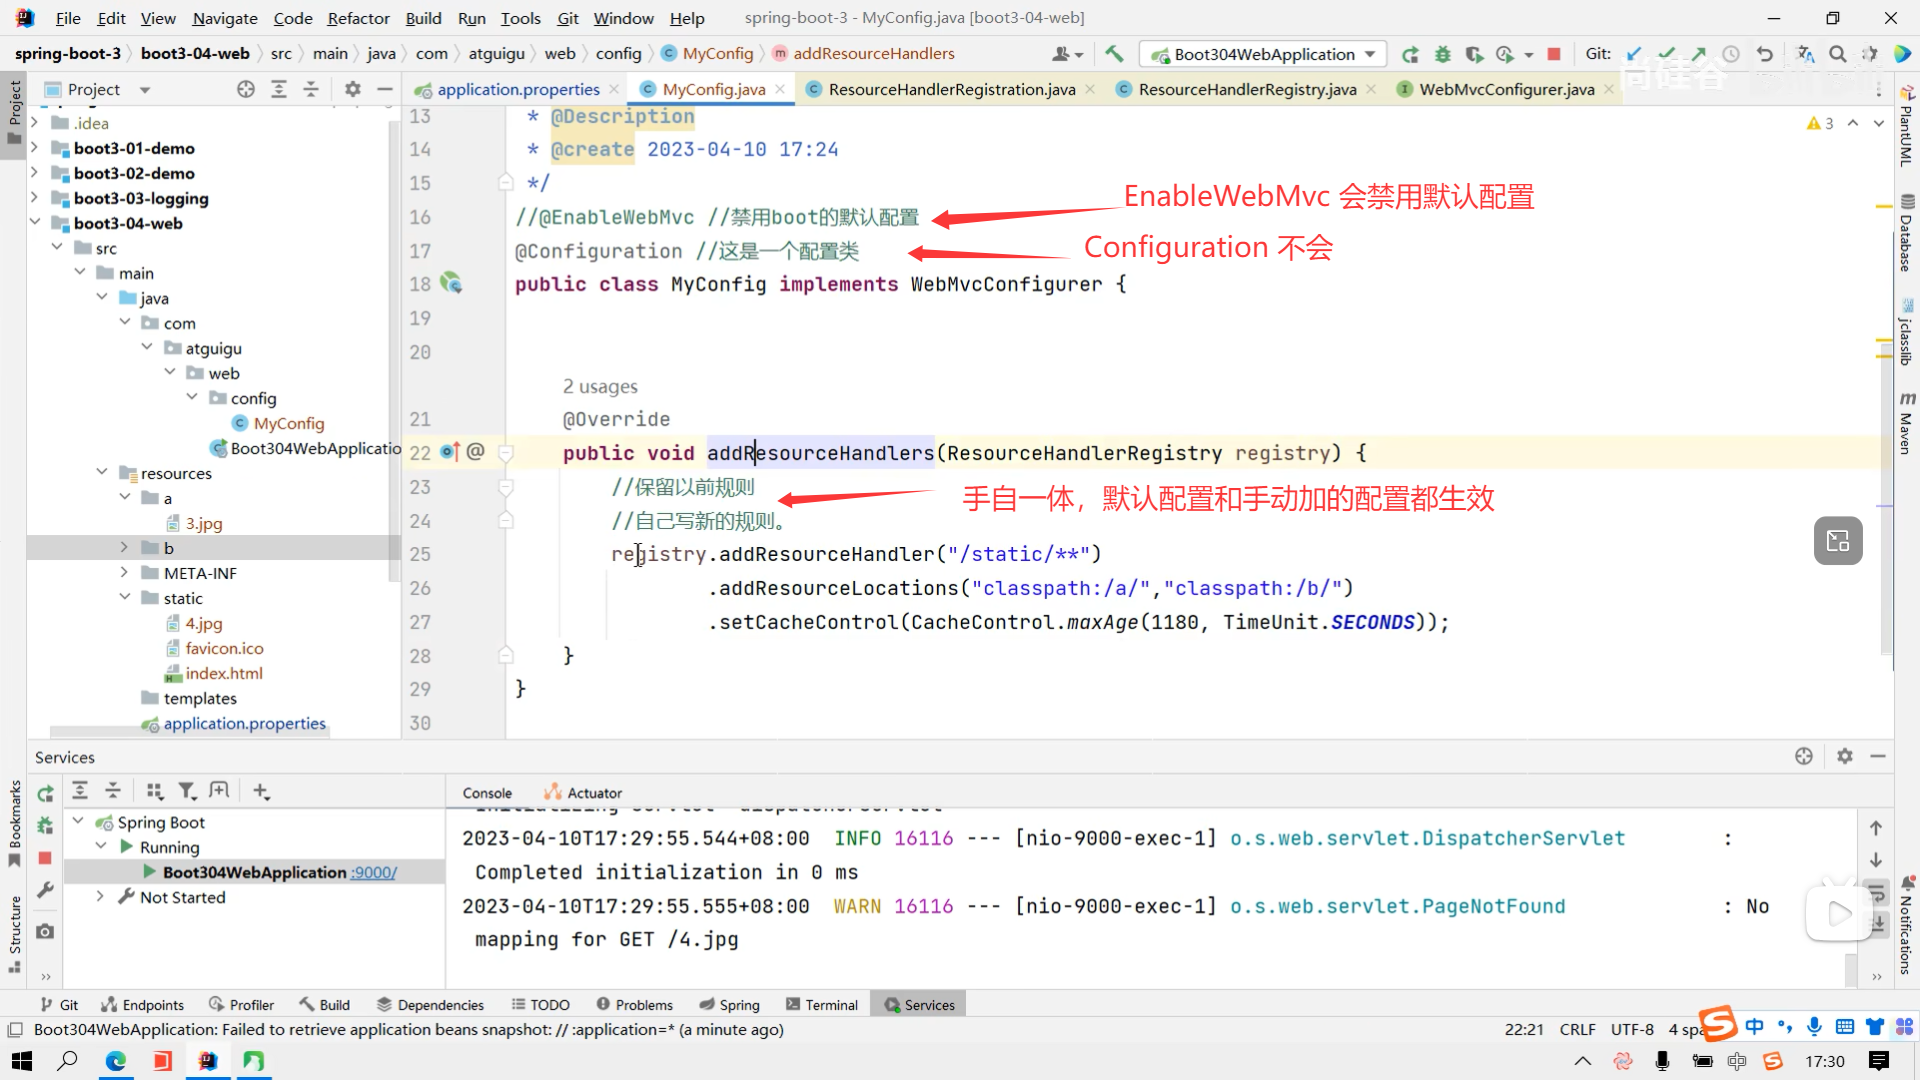This screenshot has width=1920, height=1080.
Task: Click Select Opened File target icon
Action: coord(246,89)
